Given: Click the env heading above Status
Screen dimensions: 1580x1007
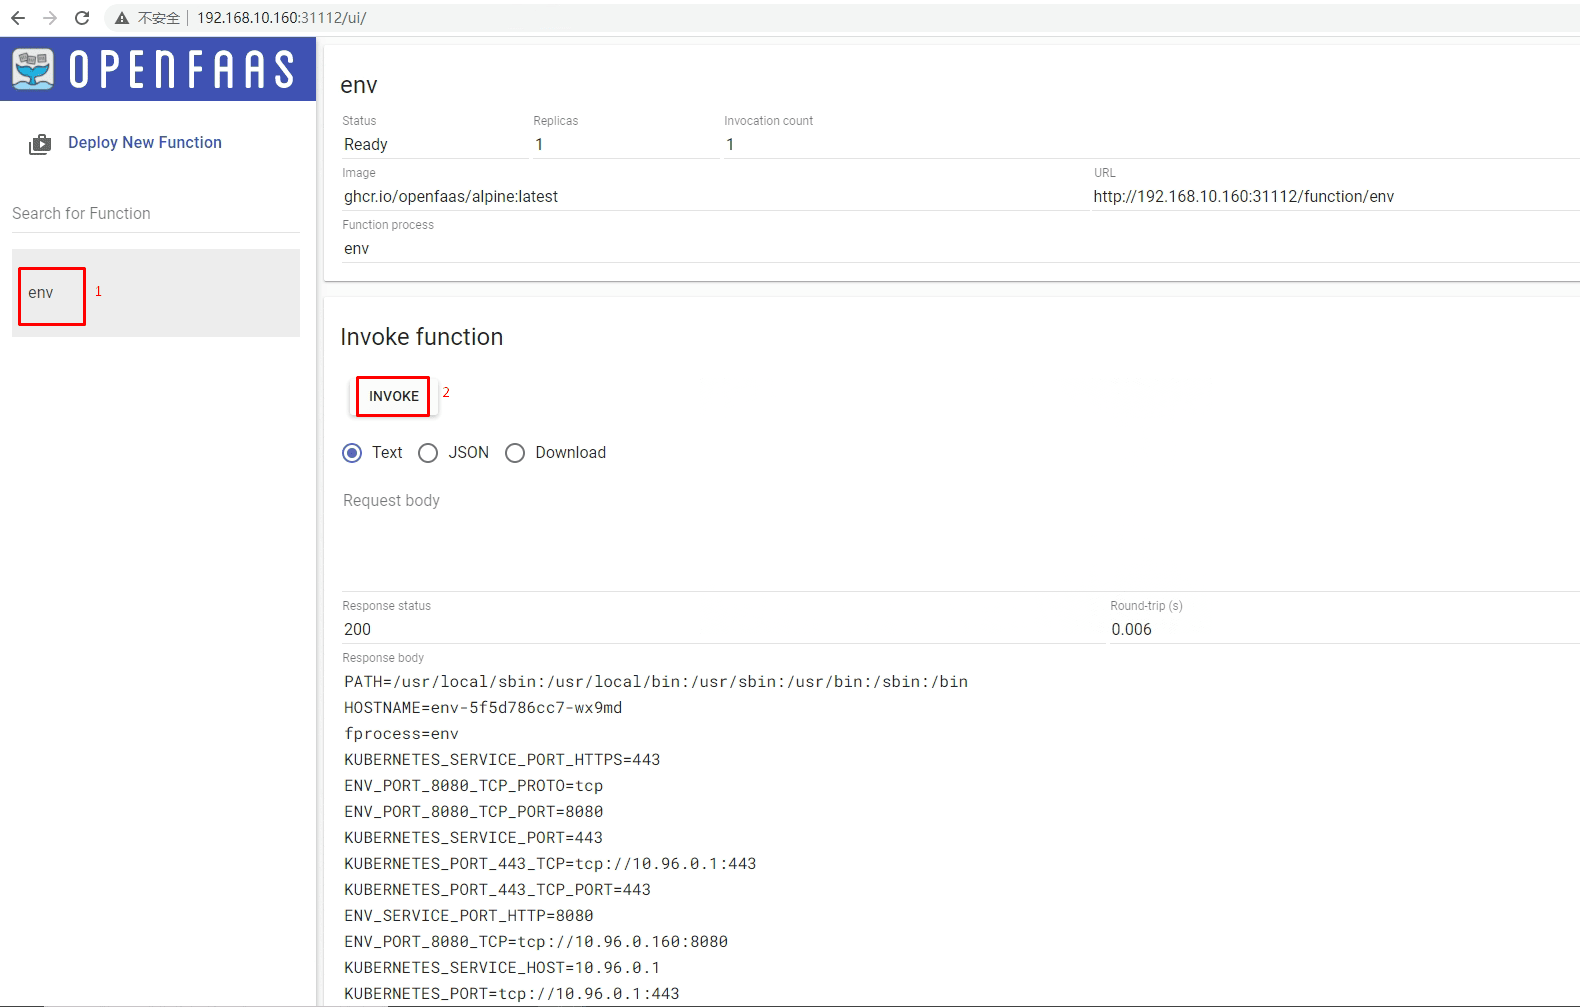Looking at the screenshot, I should [x=359, y=86].
